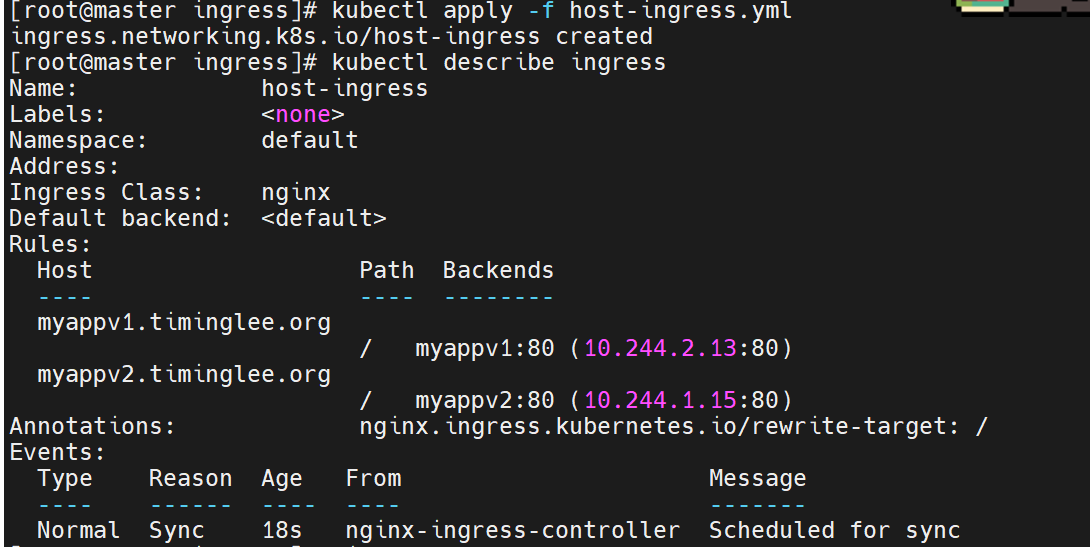The width and height of the screenshot is (1090, 547).
Task: Click annotation 'nginx.ingress.kubernetes.io/rewrite-target: /'
Action: click(x=674, y=426)
